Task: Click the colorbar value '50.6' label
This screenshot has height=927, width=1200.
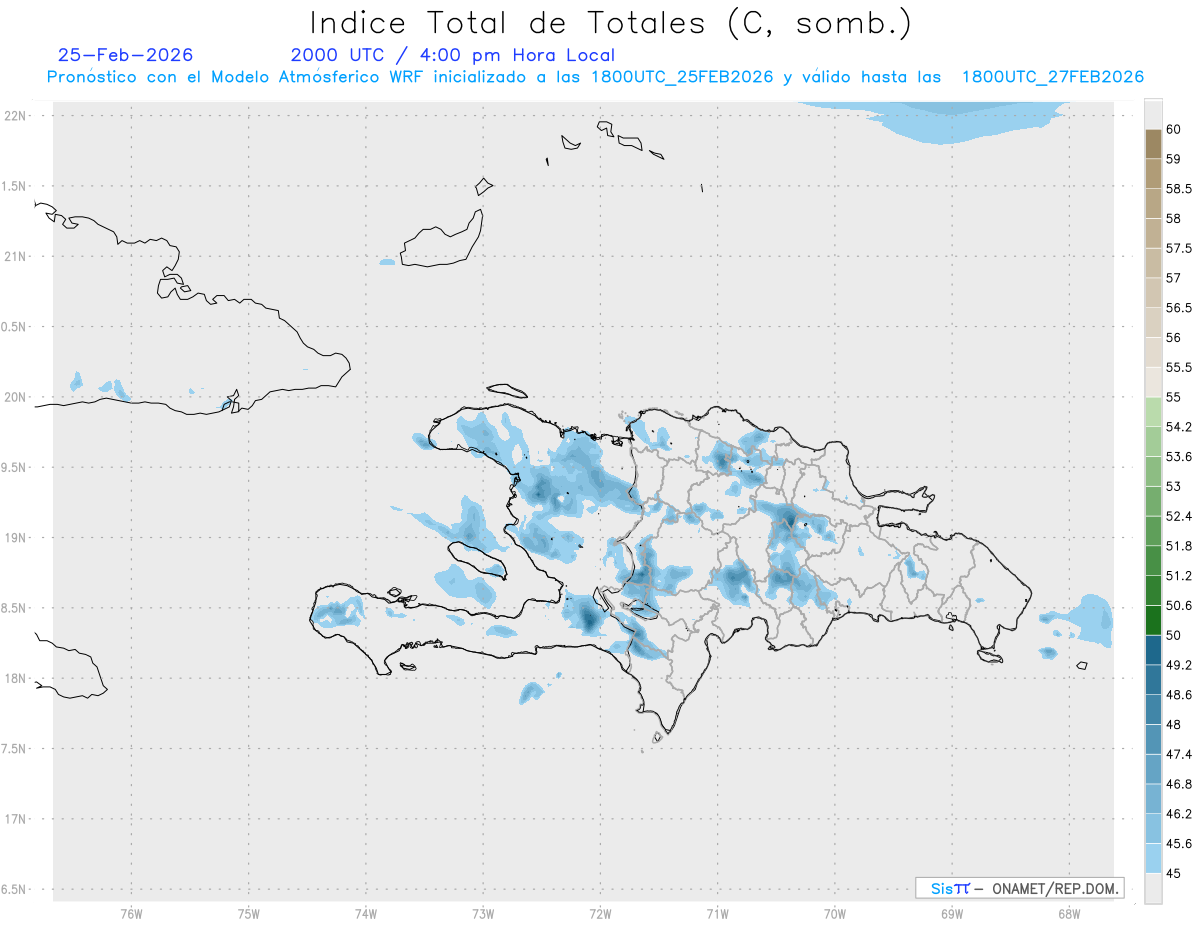Action: (1179, 605)
